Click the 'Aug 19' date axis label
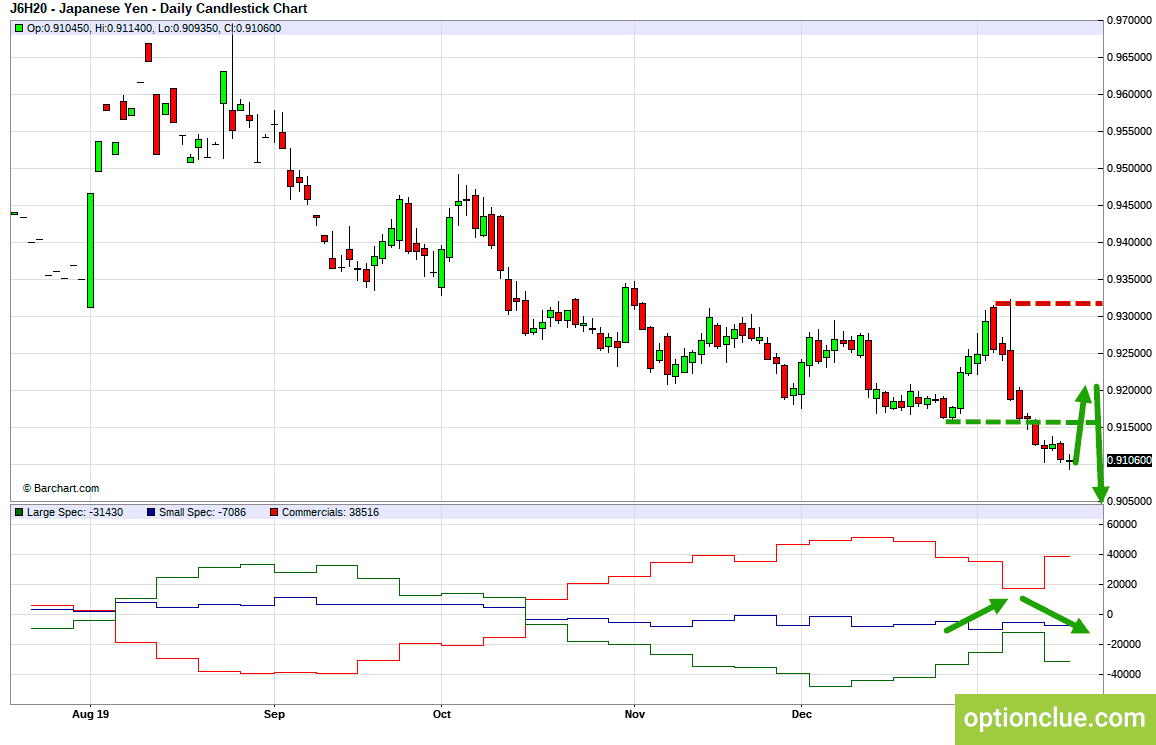The height and width of the screenshot is (745, 1156). [91, 714]
